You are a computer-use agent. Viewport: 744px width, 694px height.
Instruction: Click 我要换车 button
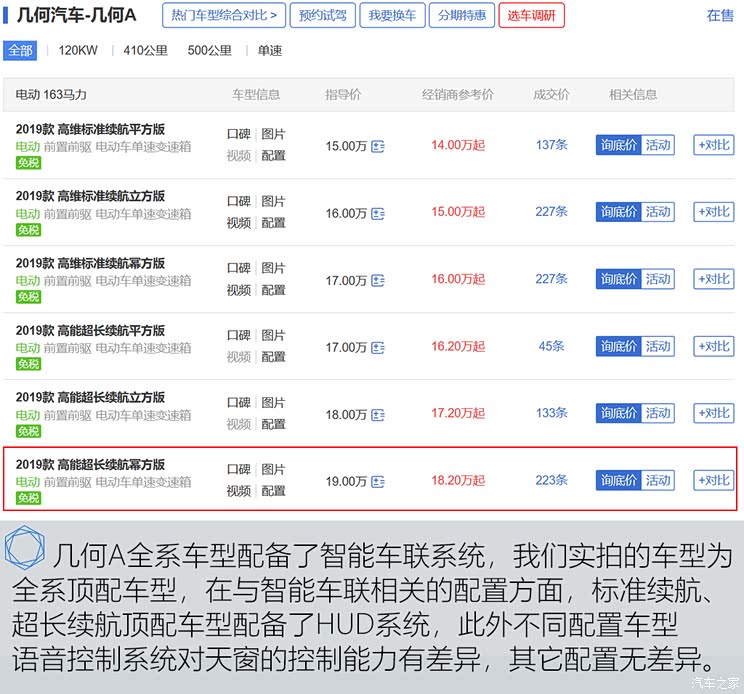click(392, 15)
